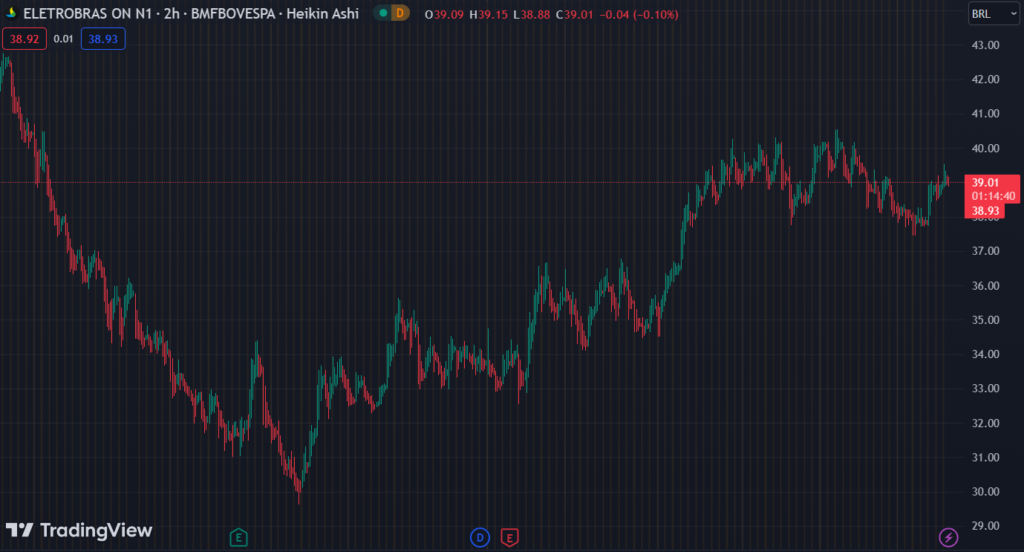Click the C39.01 close value
The image size is (1024, 552).
575,14
